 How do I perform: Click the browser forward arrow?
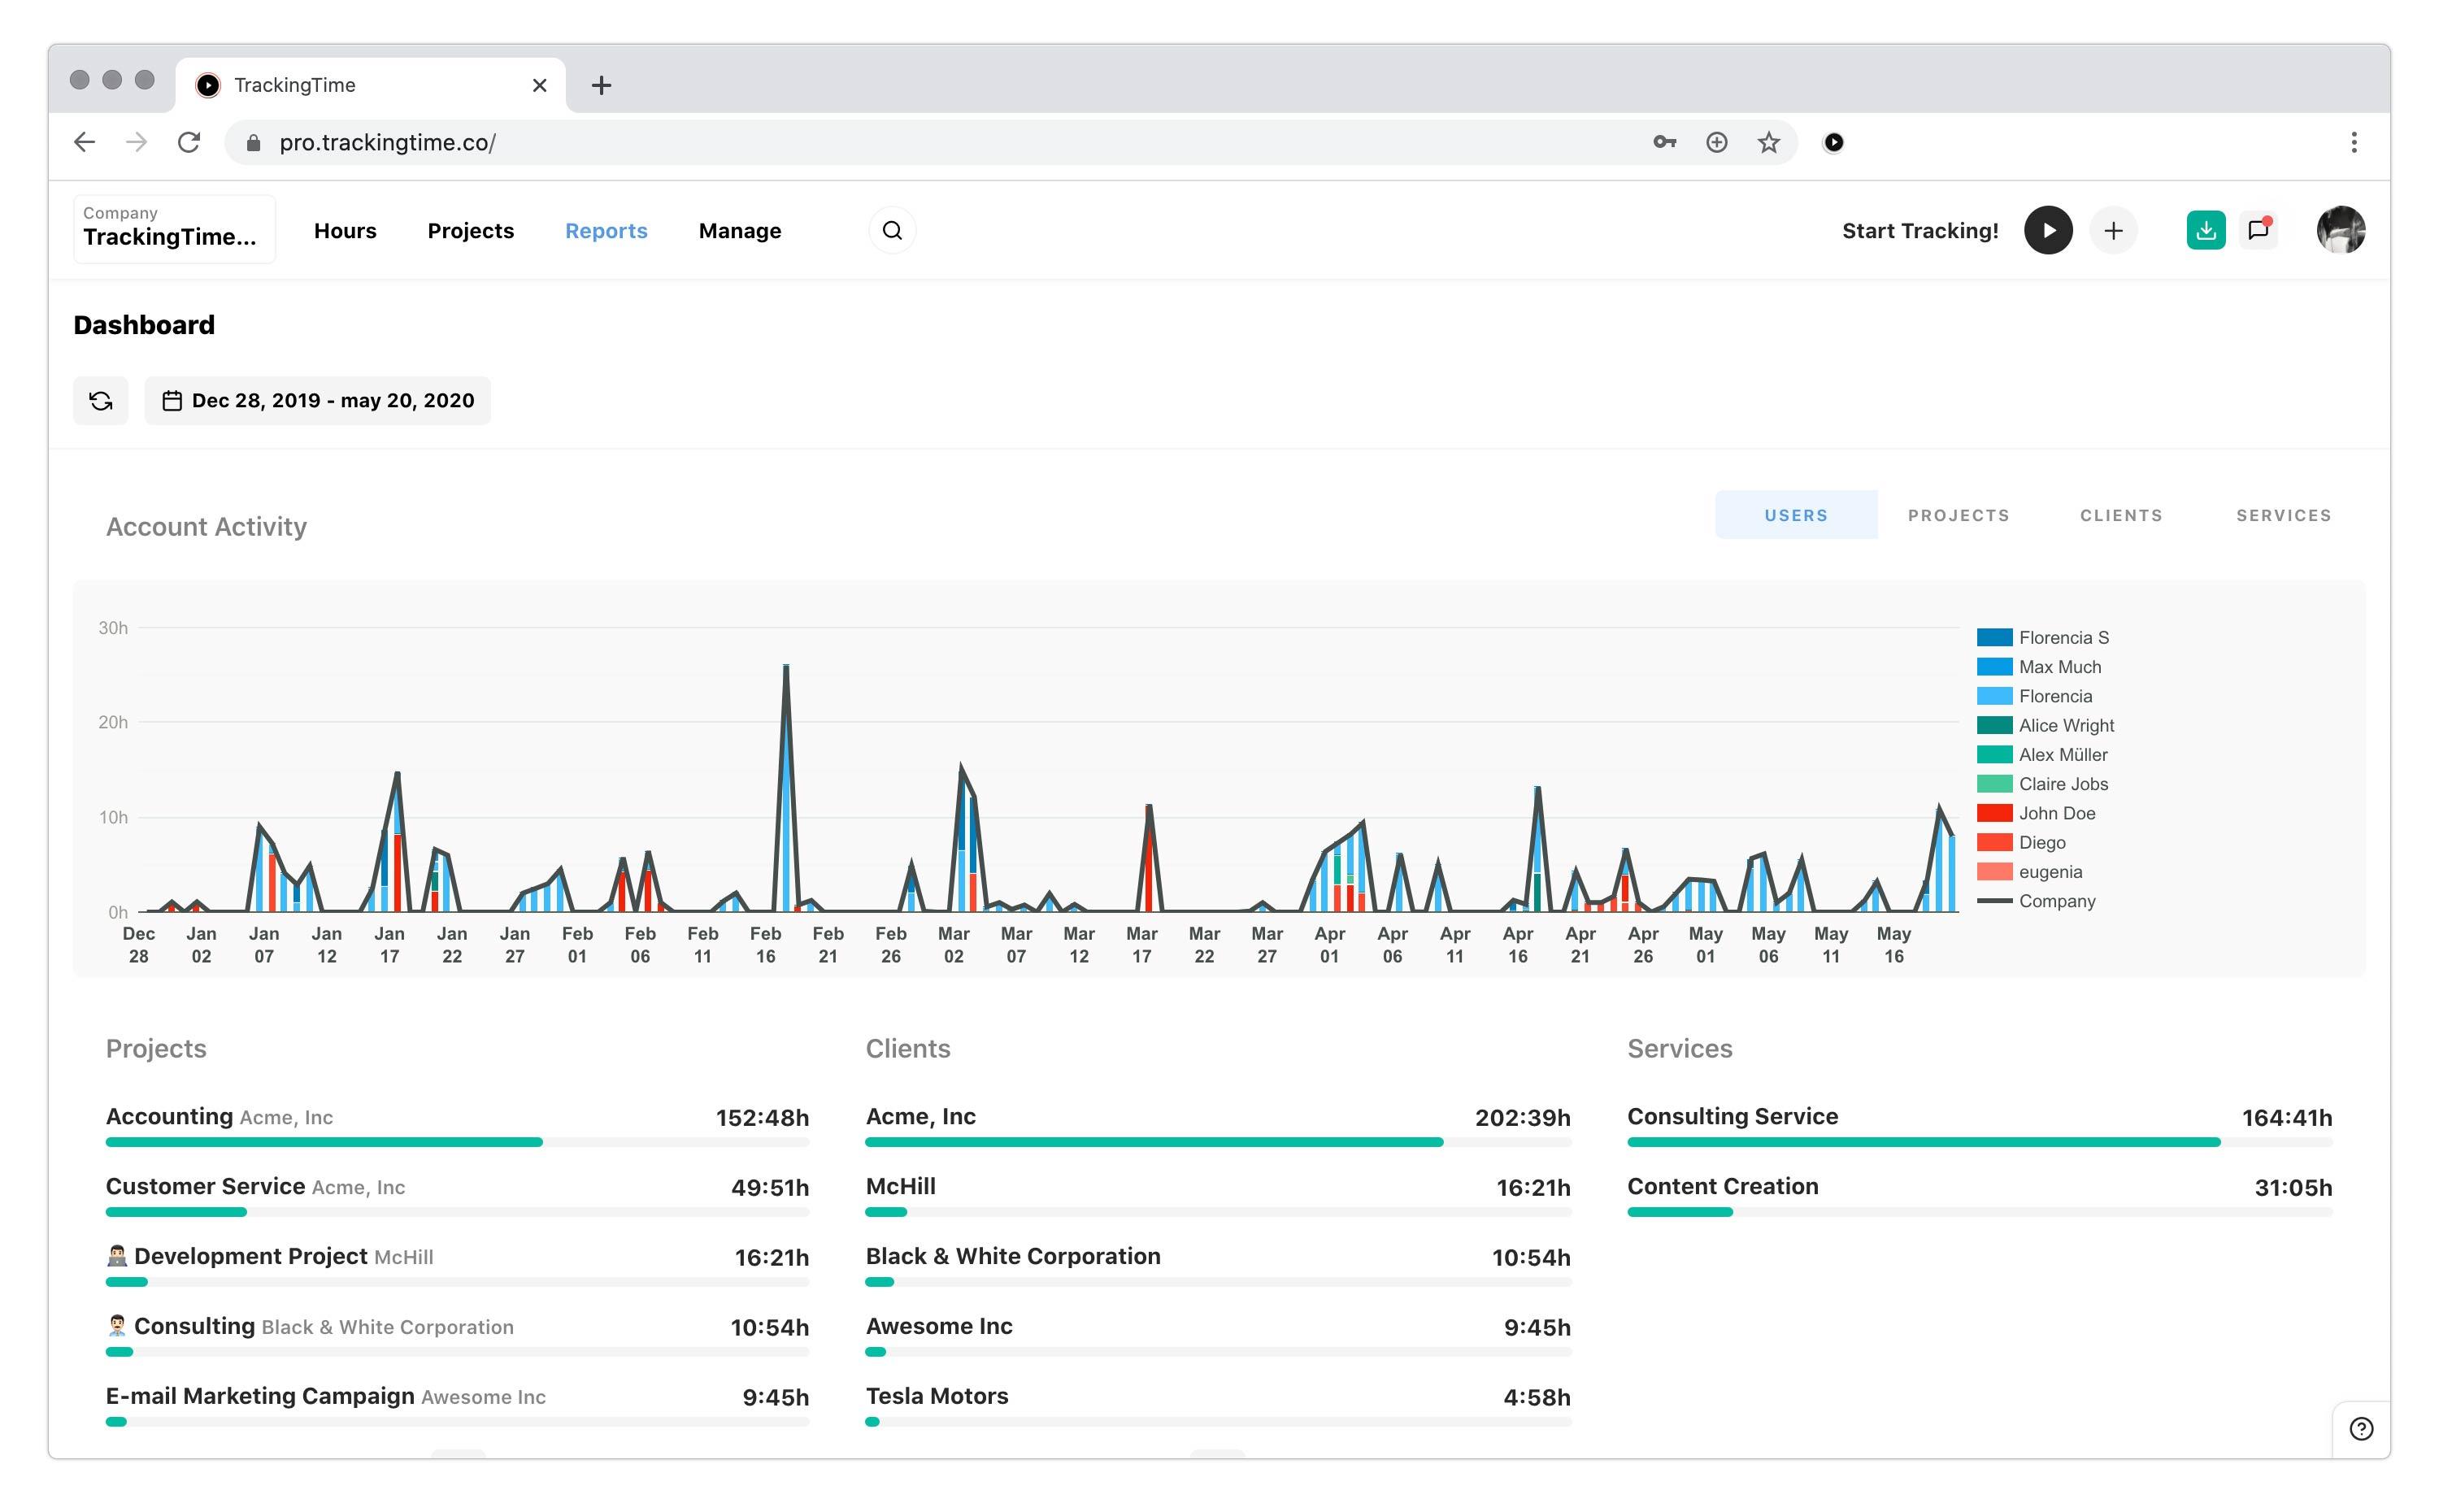(137, 143)
